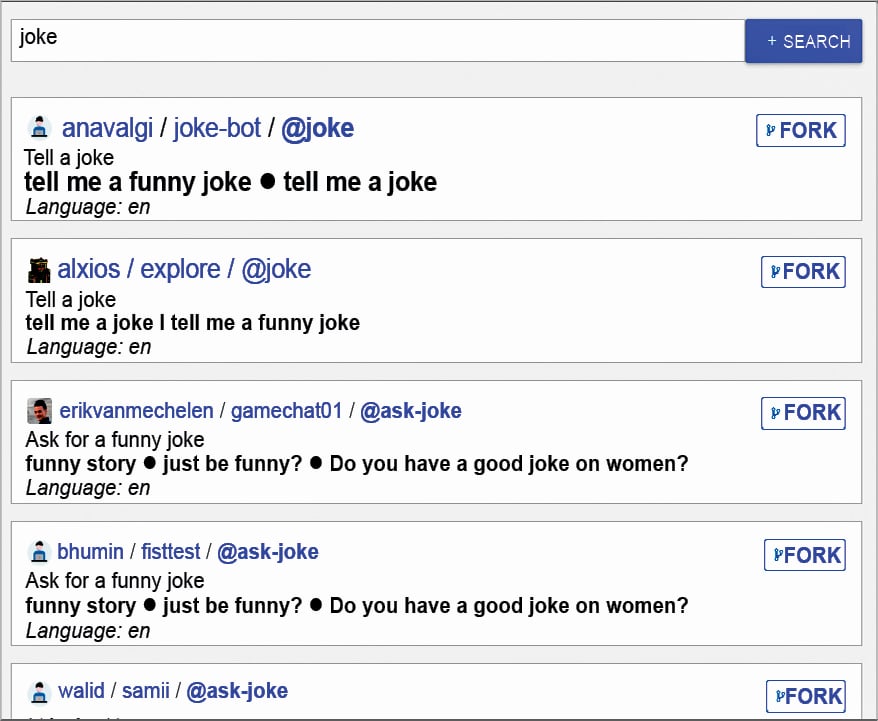The image size is (878, 721).
Task: Open the anavalgi user link
Action: click(x=107, y=128)
